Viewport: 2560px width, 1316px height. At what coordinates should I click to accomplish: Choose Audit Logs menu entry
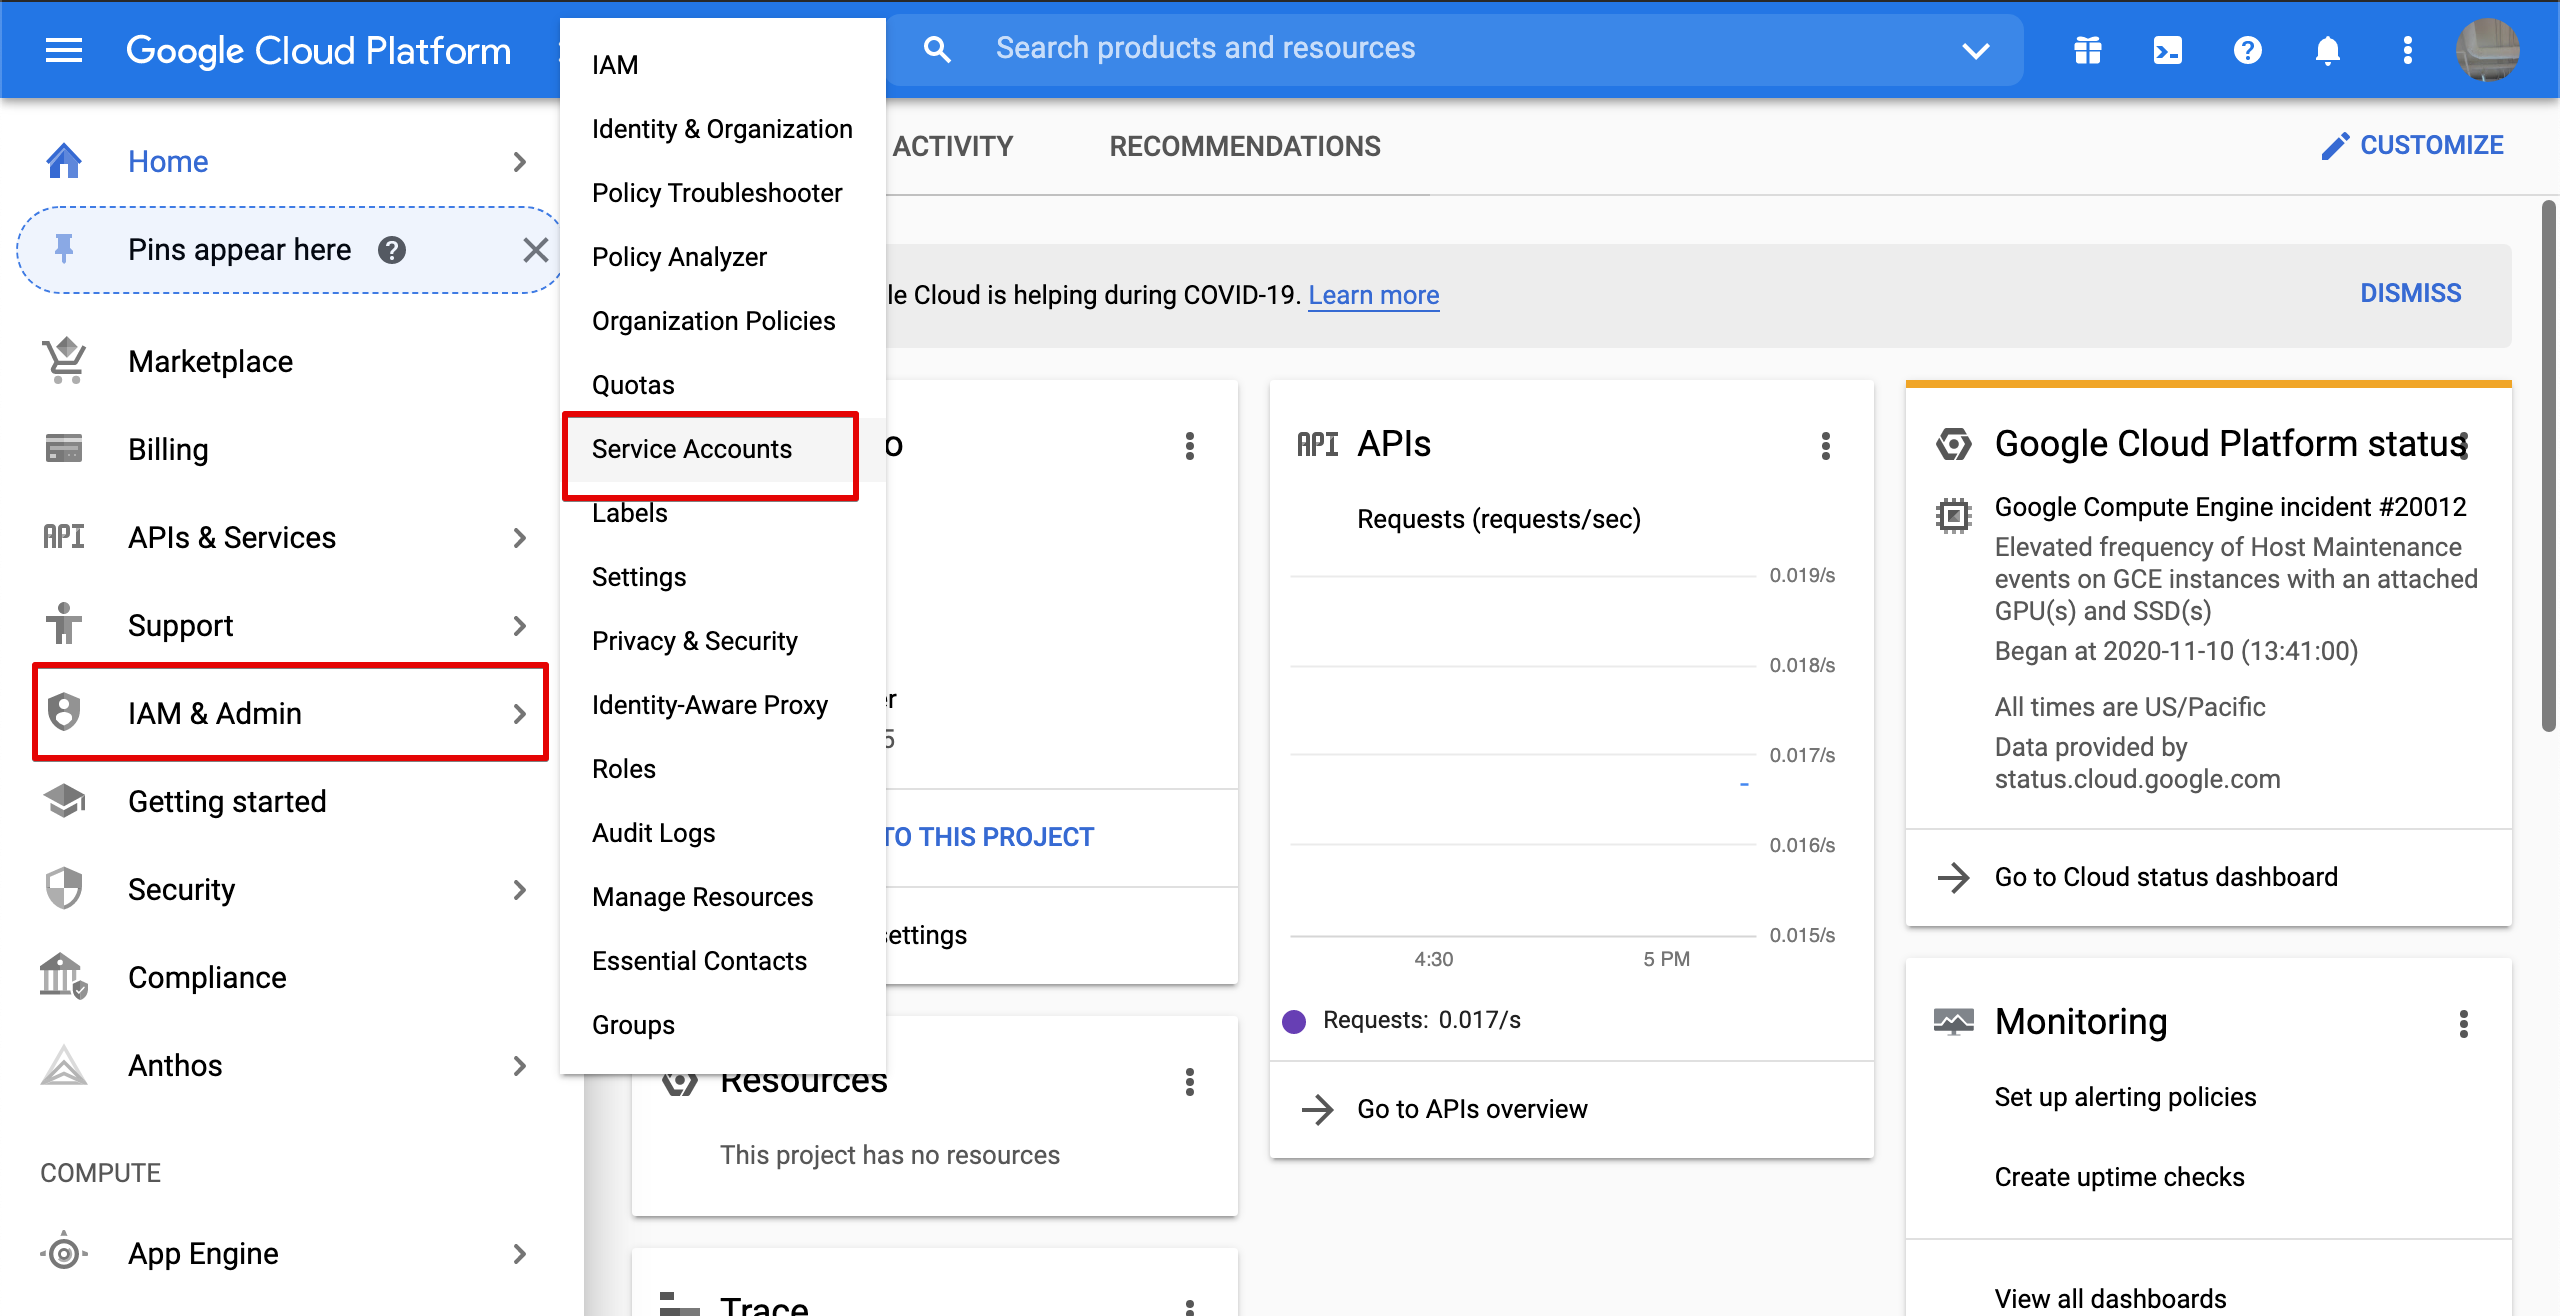(x=653, y=833)
